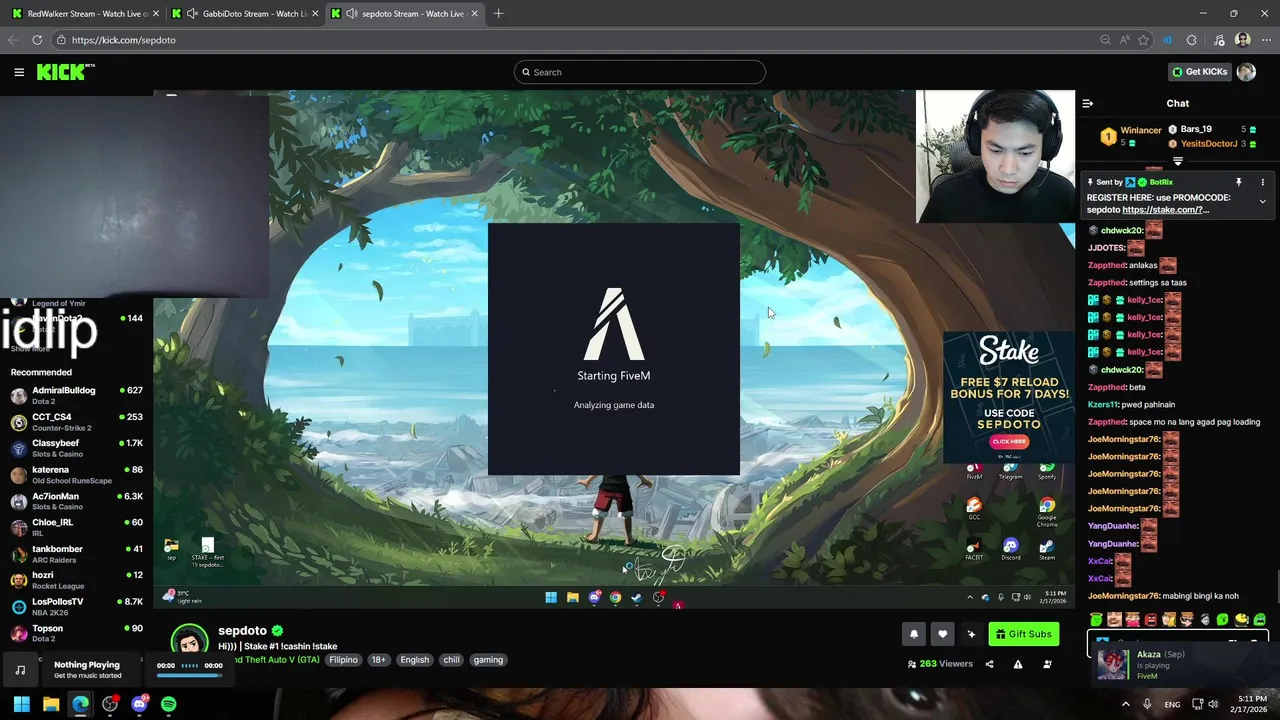Click the music progress bar
Viewport: 1280px width, 720px height.
(x=189, y=675)
